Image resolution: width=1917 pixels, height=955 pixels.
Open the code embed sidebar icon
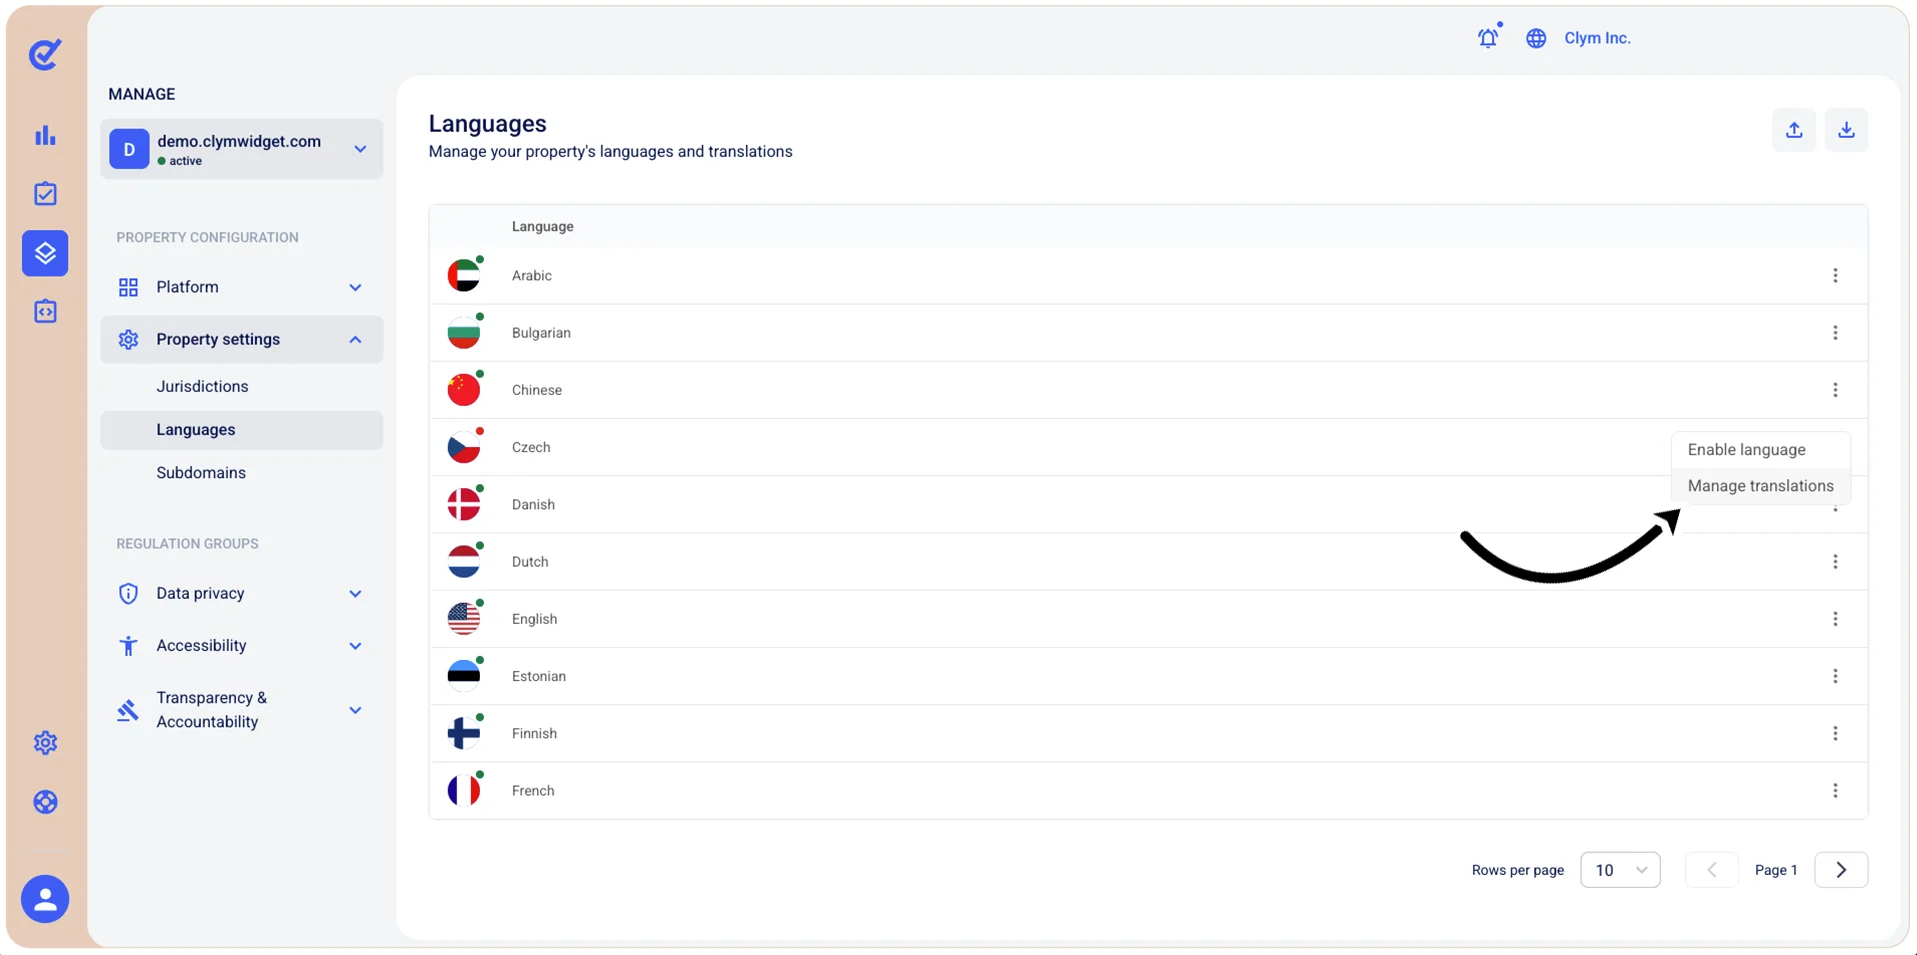point(45,312)
